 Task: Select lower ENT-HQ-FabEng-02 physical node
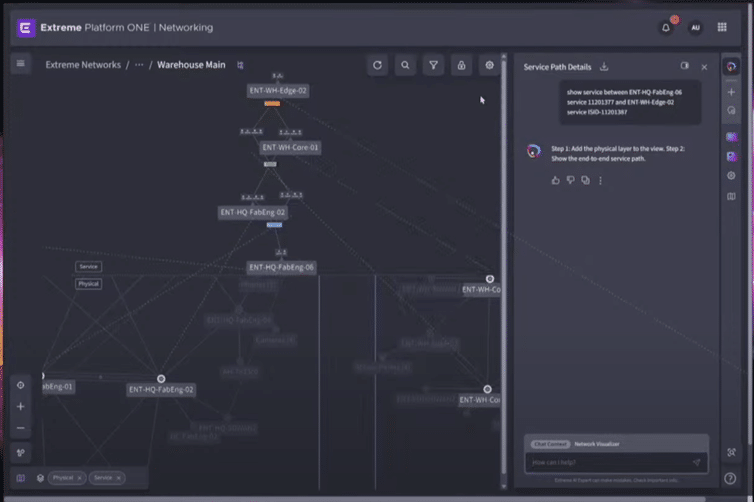pyautogui.click(x=161, y=389)
